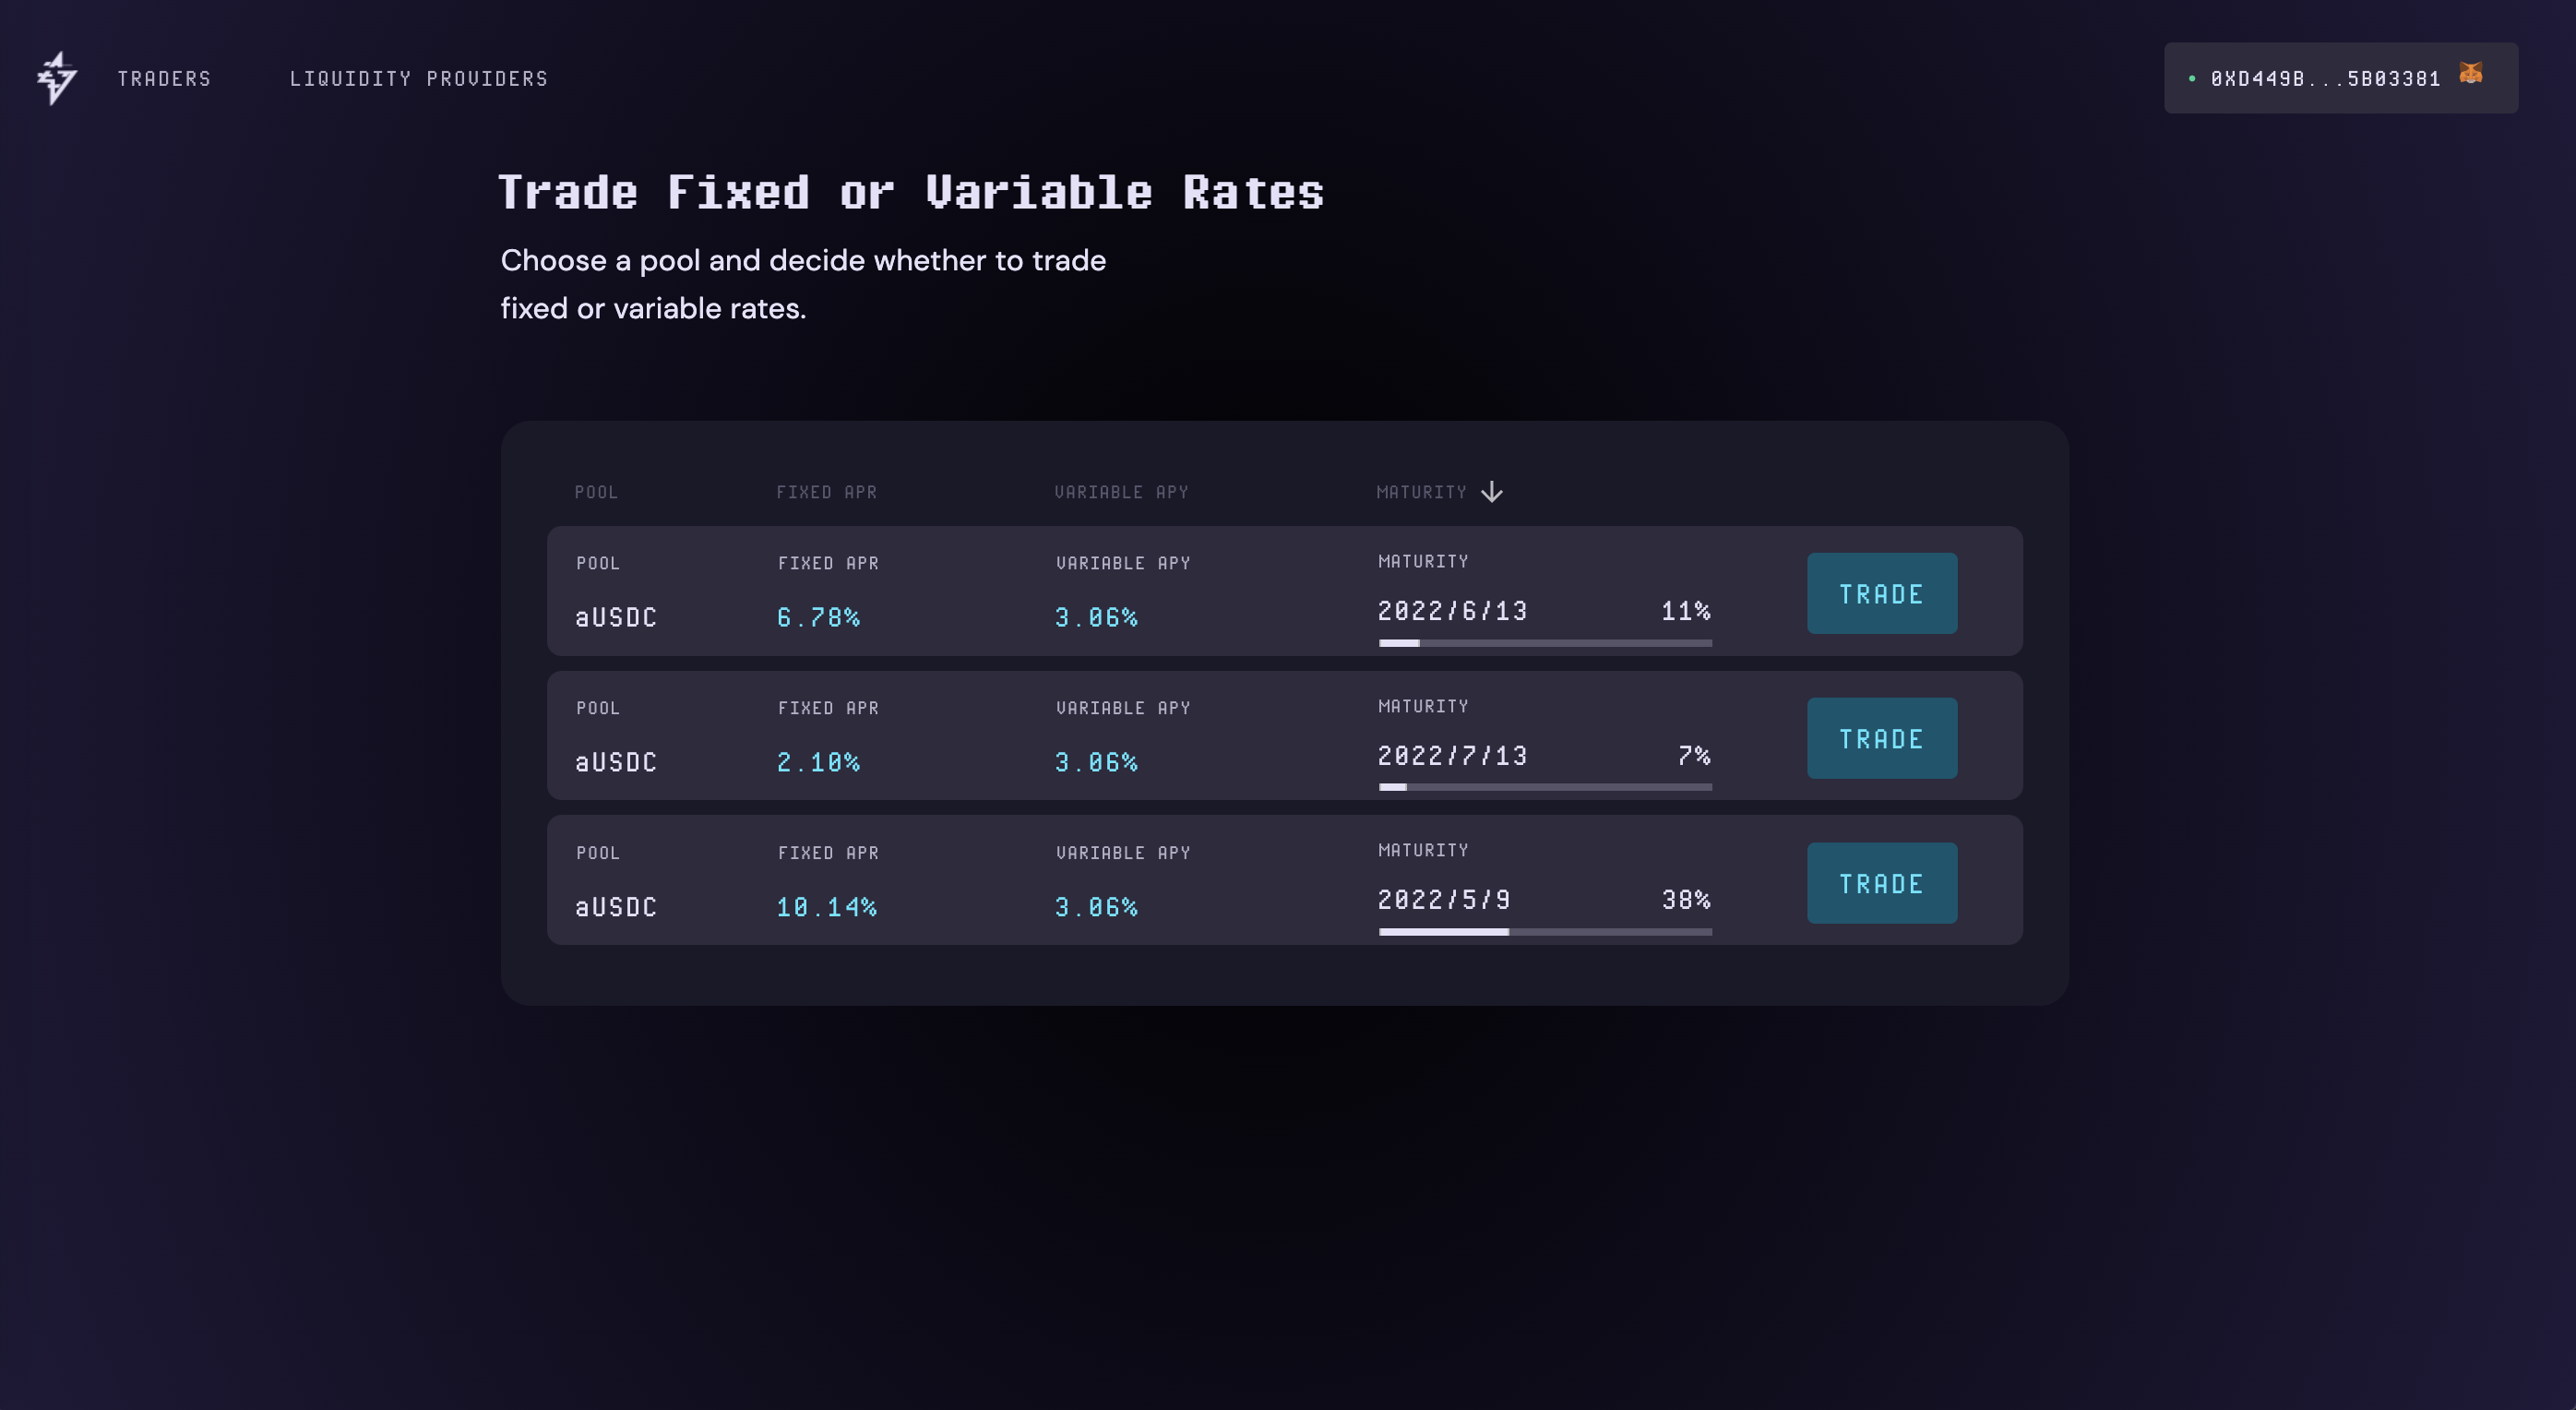Trade the 2022/6/13 aUSDC pool
Viewport: 2576px width, 1410px height.
[x=1881, y=594]
